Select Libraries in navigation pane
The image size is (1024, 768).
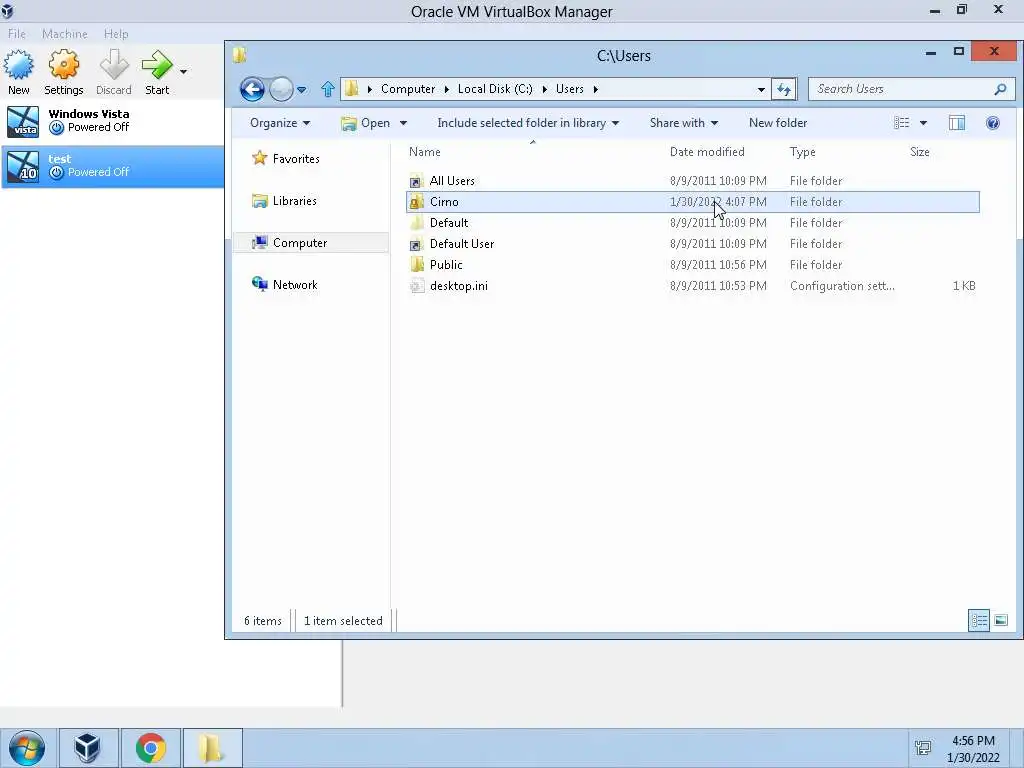click(x=285, y=201)
